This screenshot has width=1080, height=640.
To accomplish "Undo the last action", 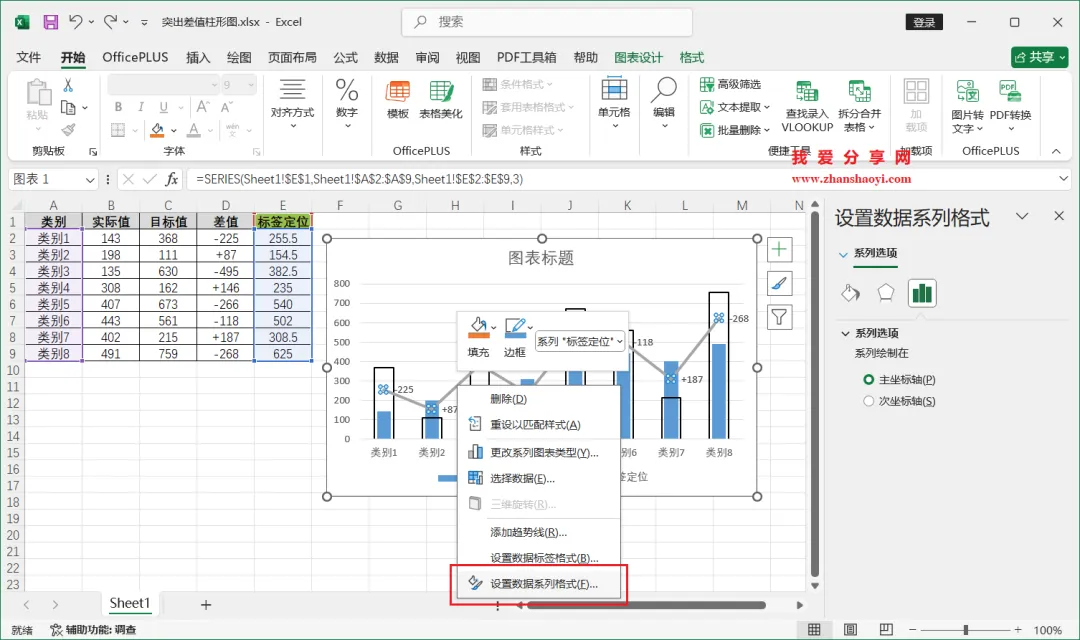I will pos(75,22).
